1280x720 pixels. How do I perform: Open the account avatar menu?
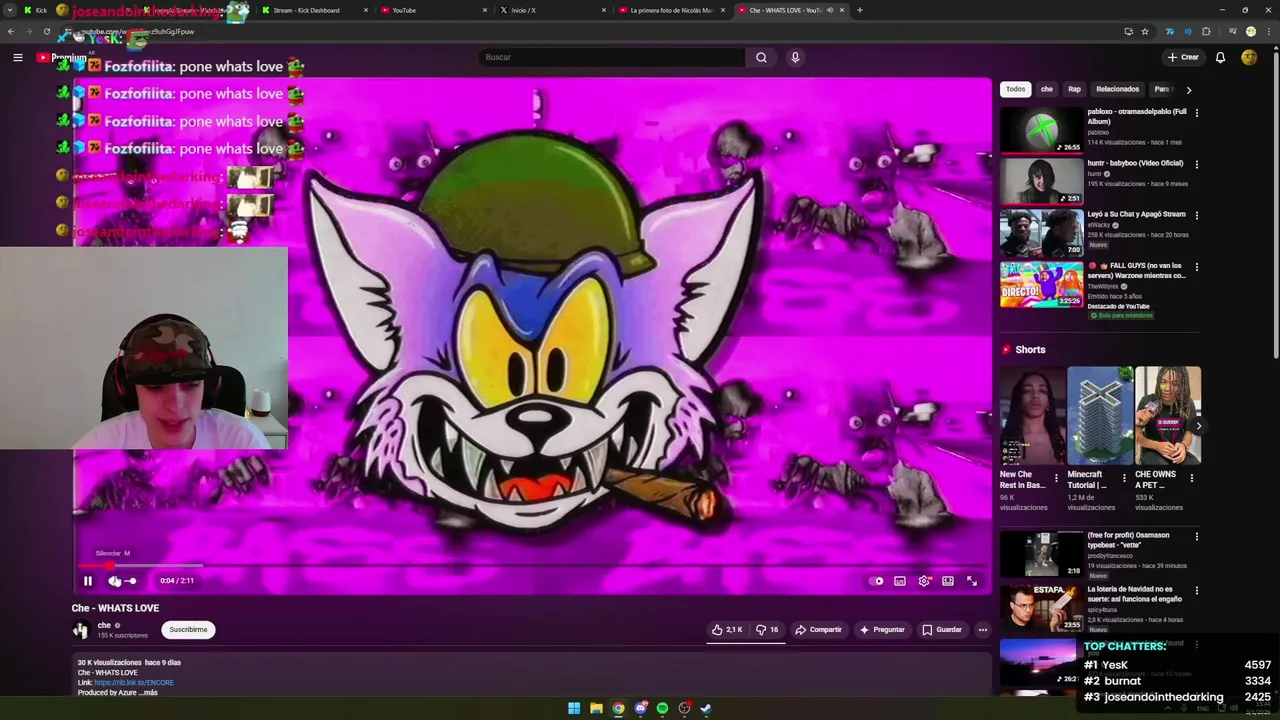pos(1249,57)
